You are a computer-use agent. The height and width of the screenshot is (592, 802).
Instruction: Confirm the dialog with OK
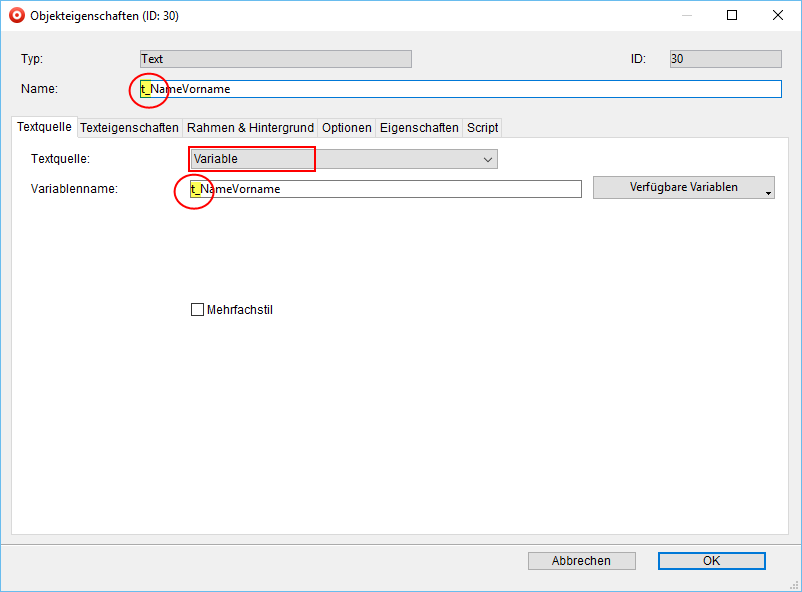(x=711, y=561)
